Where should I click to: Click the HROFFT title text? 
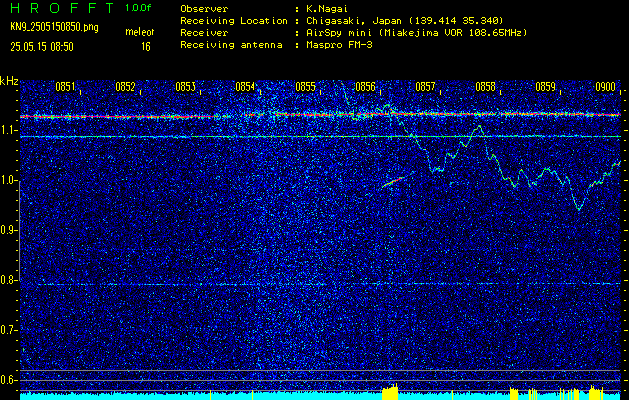(62, 8)
